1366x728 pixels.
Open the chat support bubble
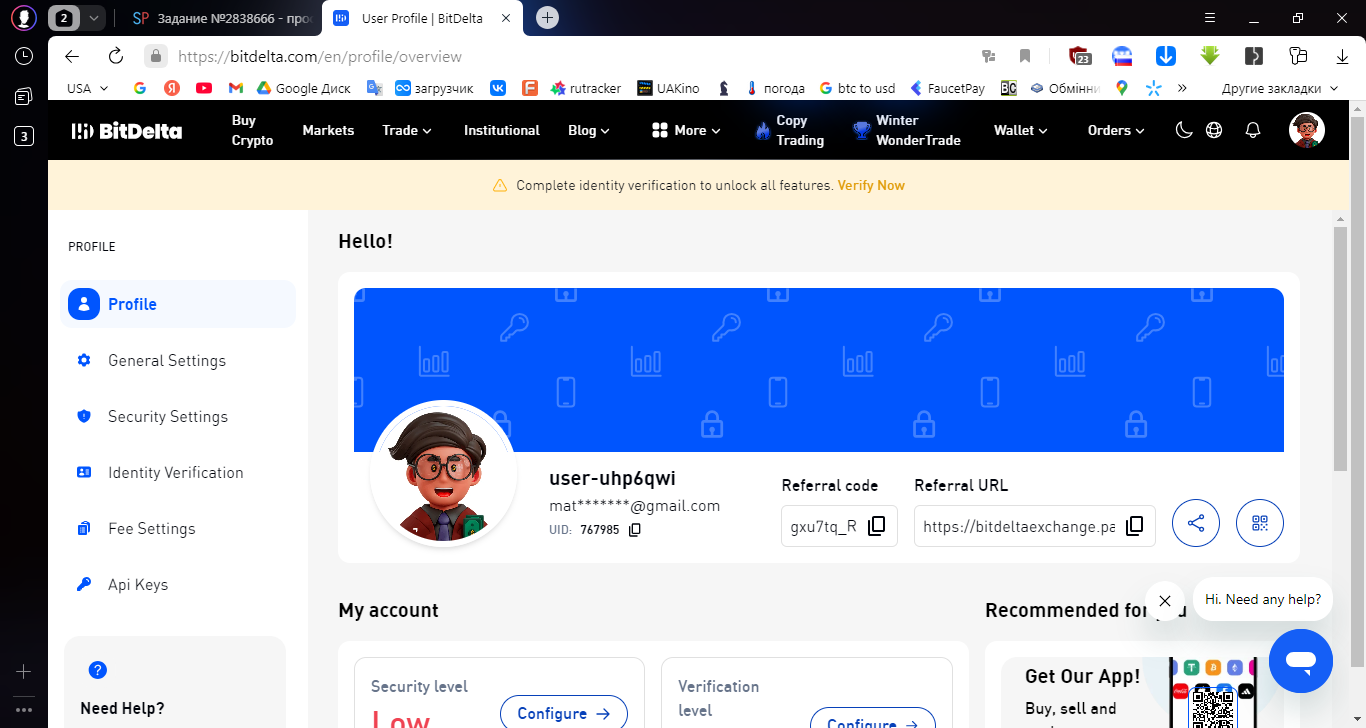coord(1301,661)
